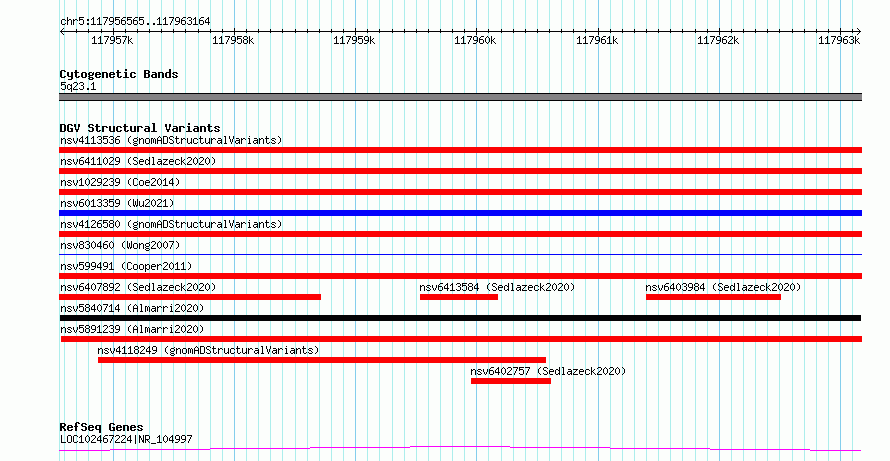Image resolution: width=890 pixels, height=461 pixels.
Task: Open the nsv6403984 (Sedlazeck2020) label
Action: pos(723,287)
